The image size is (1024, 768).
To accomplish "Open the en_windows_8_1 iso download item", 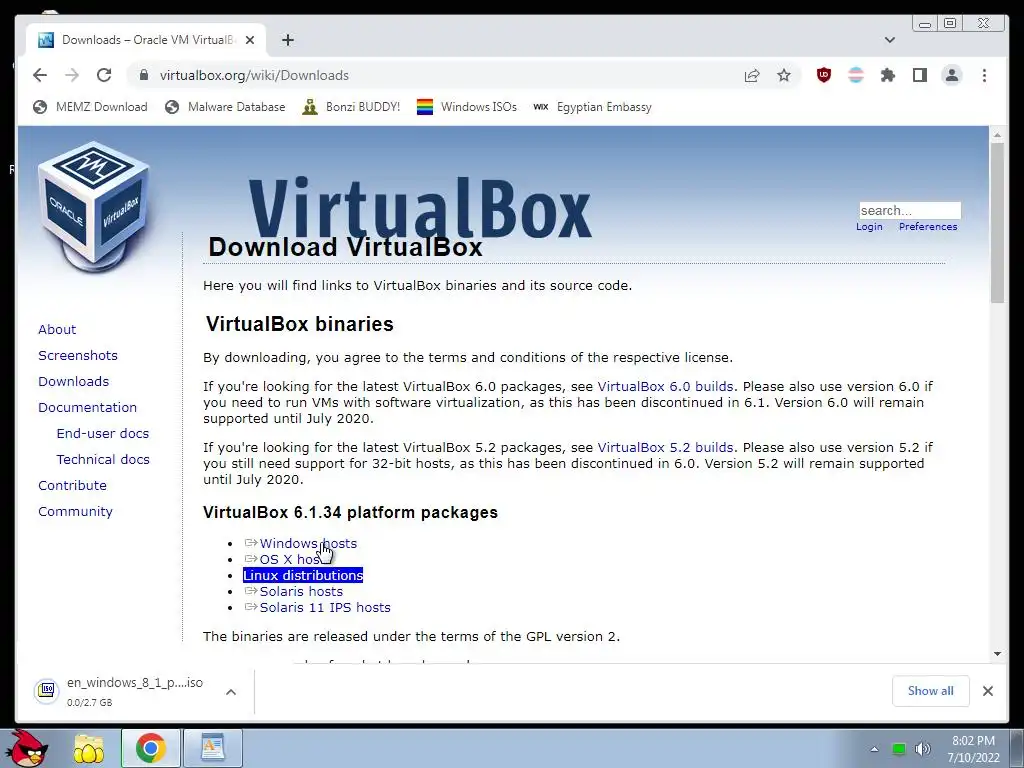I will [119, 691].
